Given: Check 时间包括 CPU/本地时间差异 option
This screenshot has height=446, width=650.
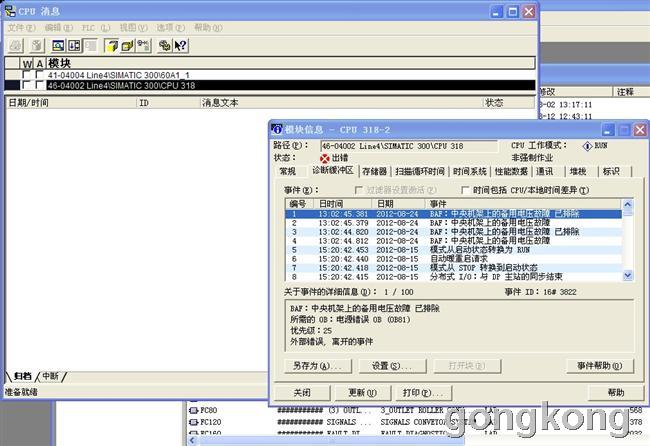Looking at the screenshot, I should [x=465, y=190].
